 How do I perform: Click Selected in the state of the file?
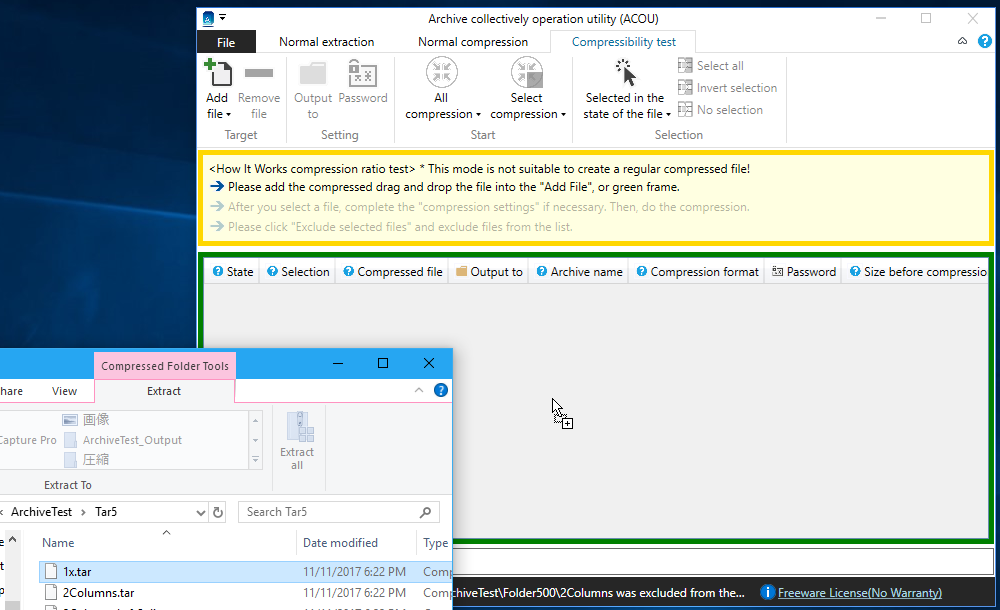point(625,105)
